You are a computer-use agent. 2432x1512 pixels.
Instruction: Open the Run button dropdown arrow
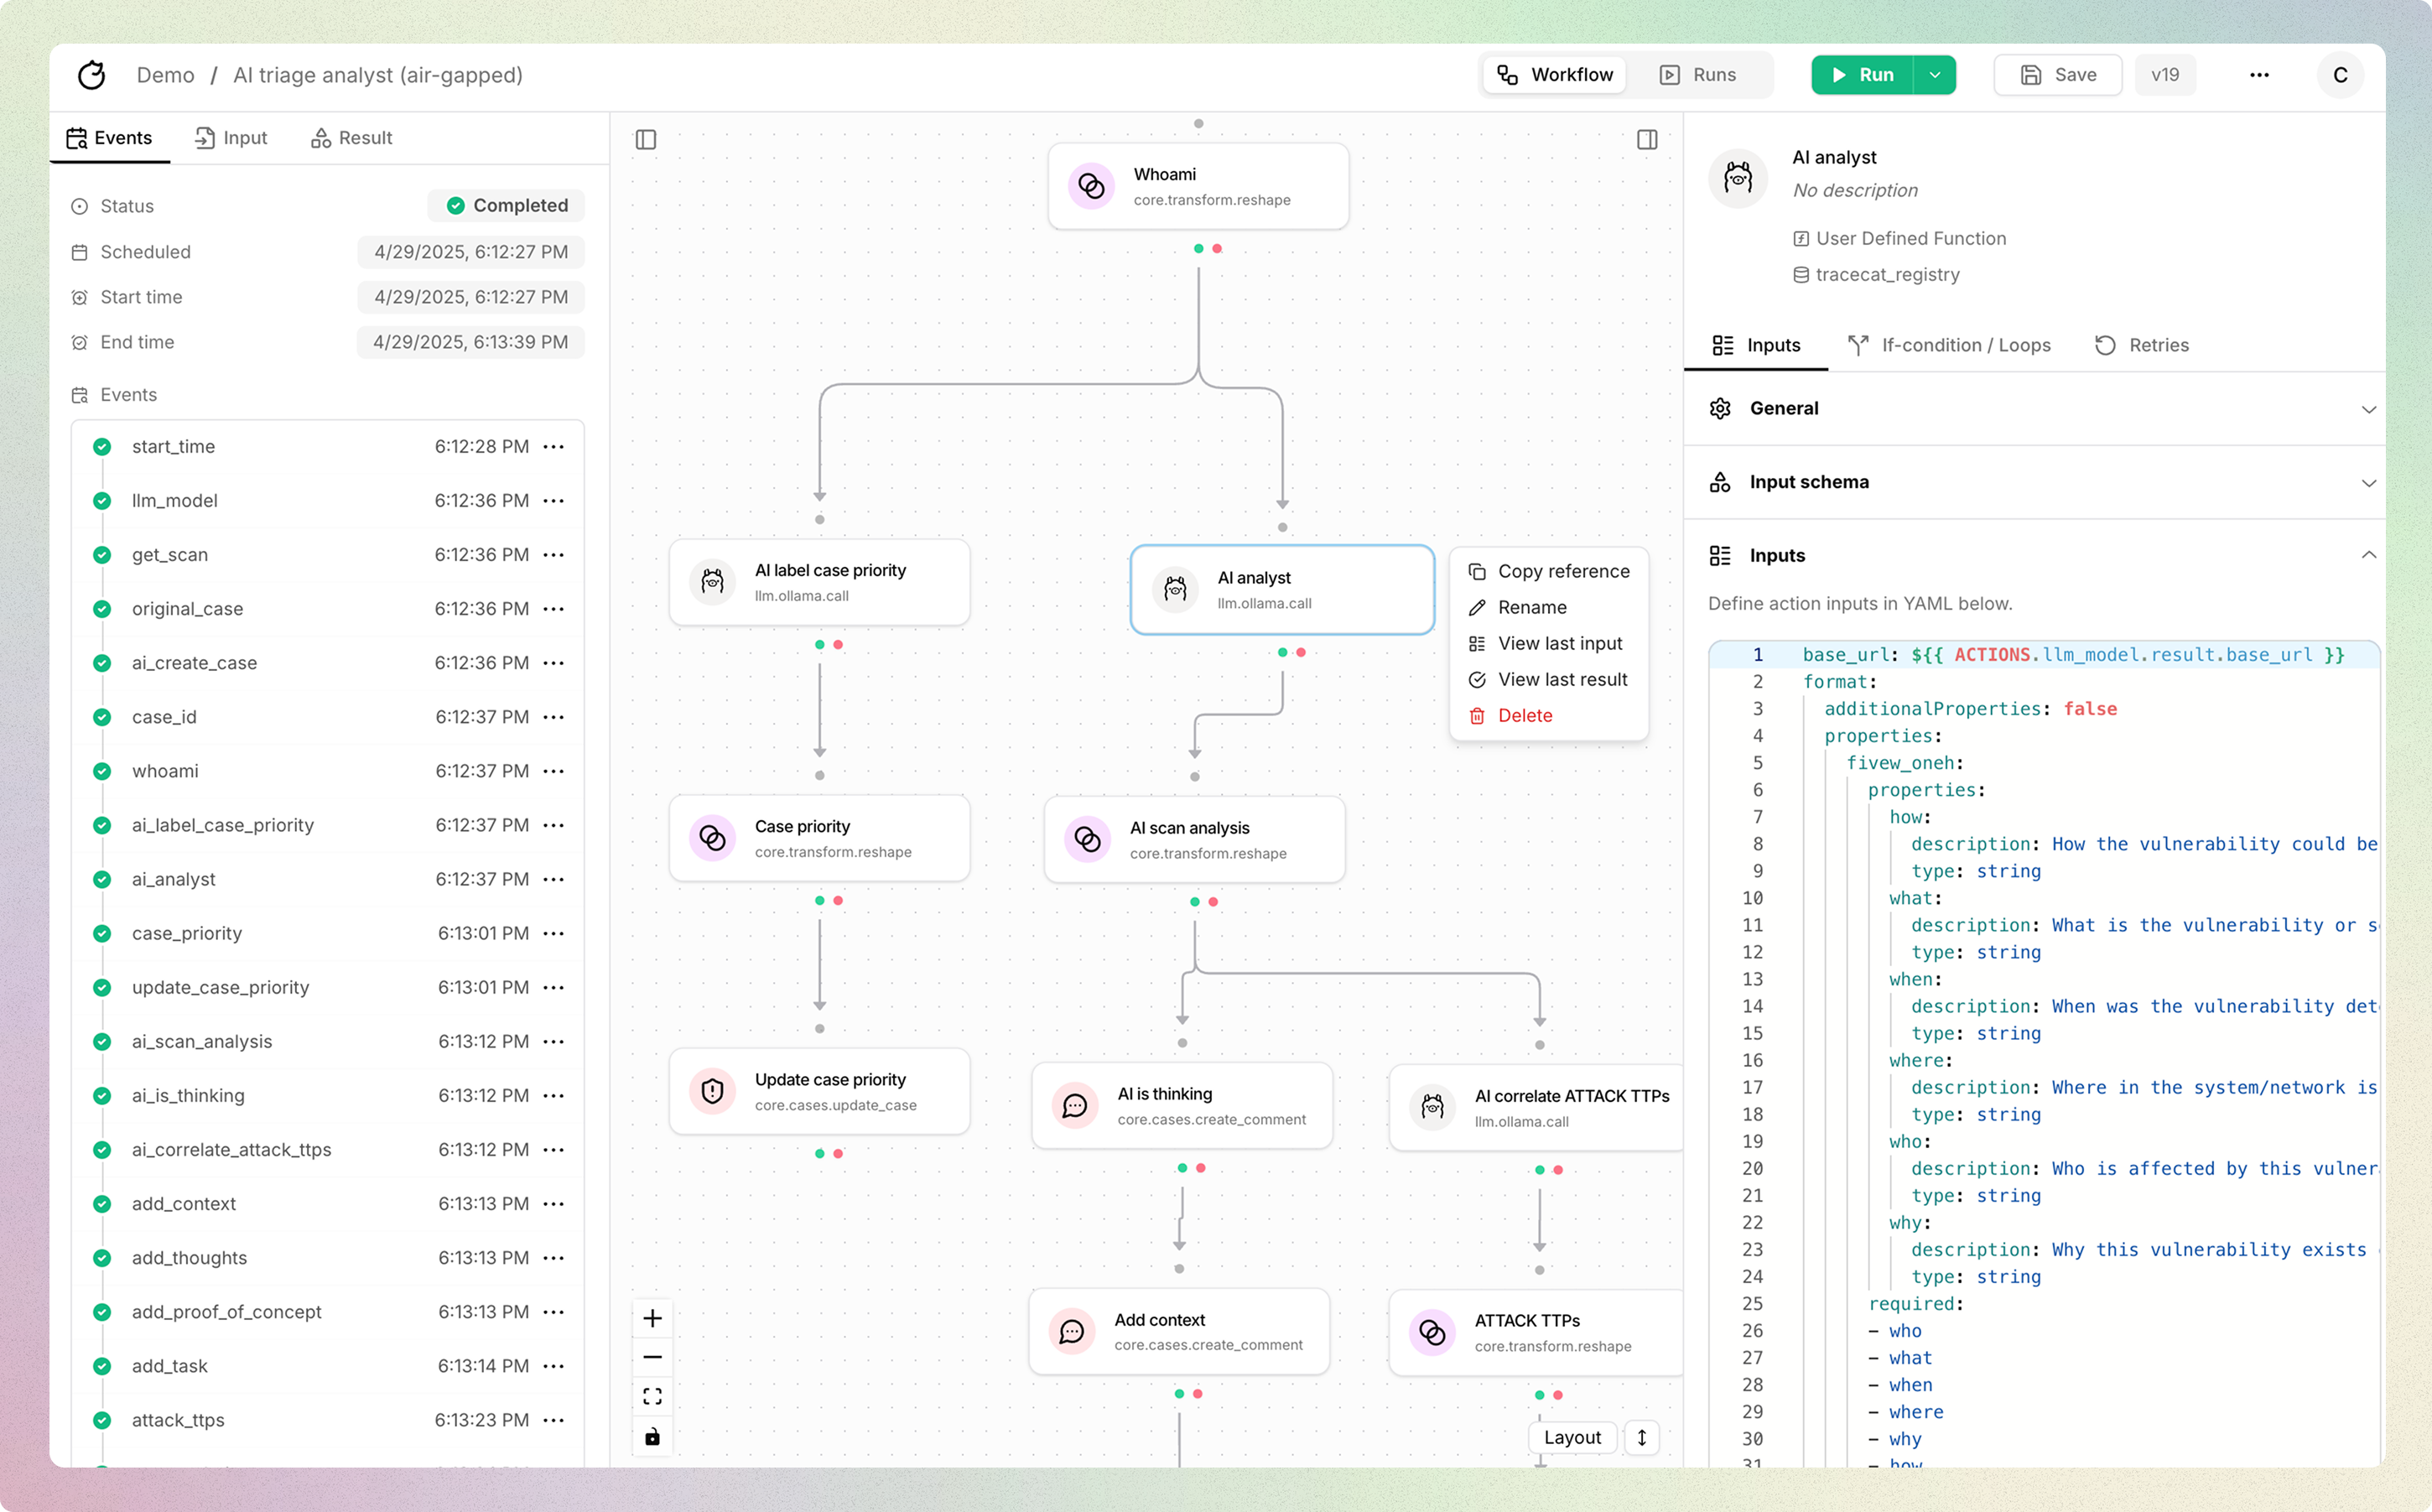(x=1934, y=75)
